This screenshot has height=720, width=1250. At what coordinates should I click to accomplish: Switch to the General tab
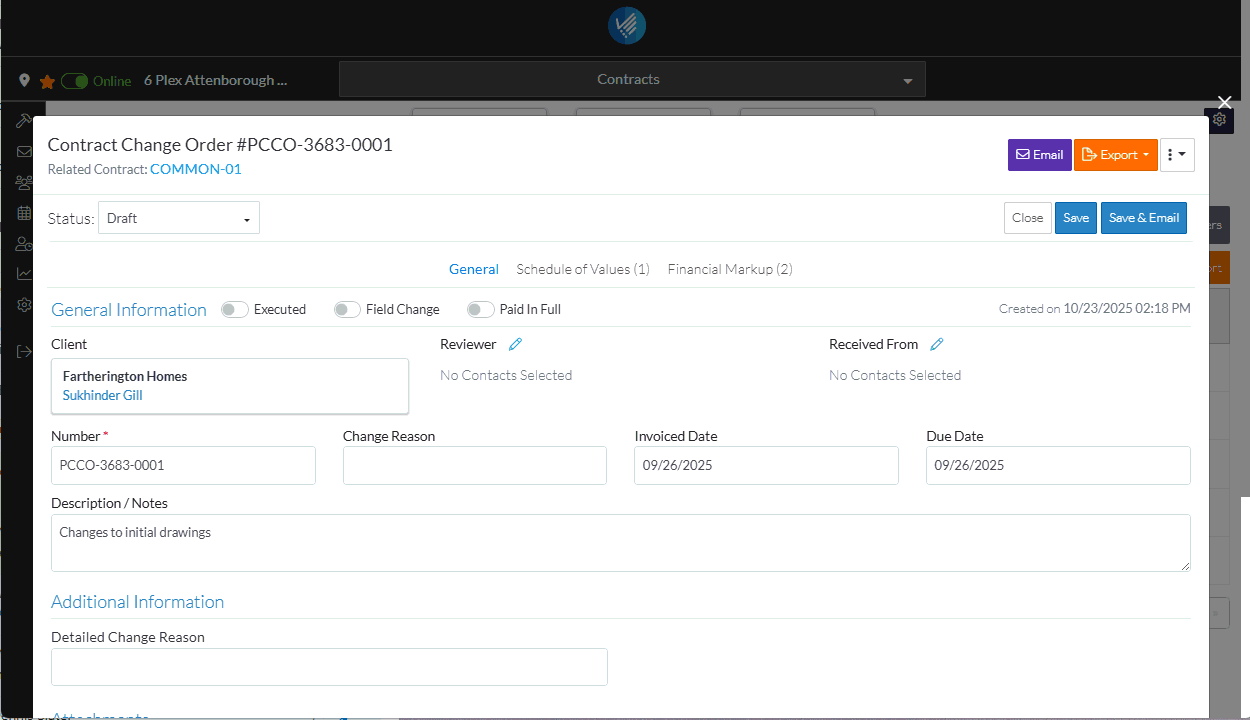474,269
